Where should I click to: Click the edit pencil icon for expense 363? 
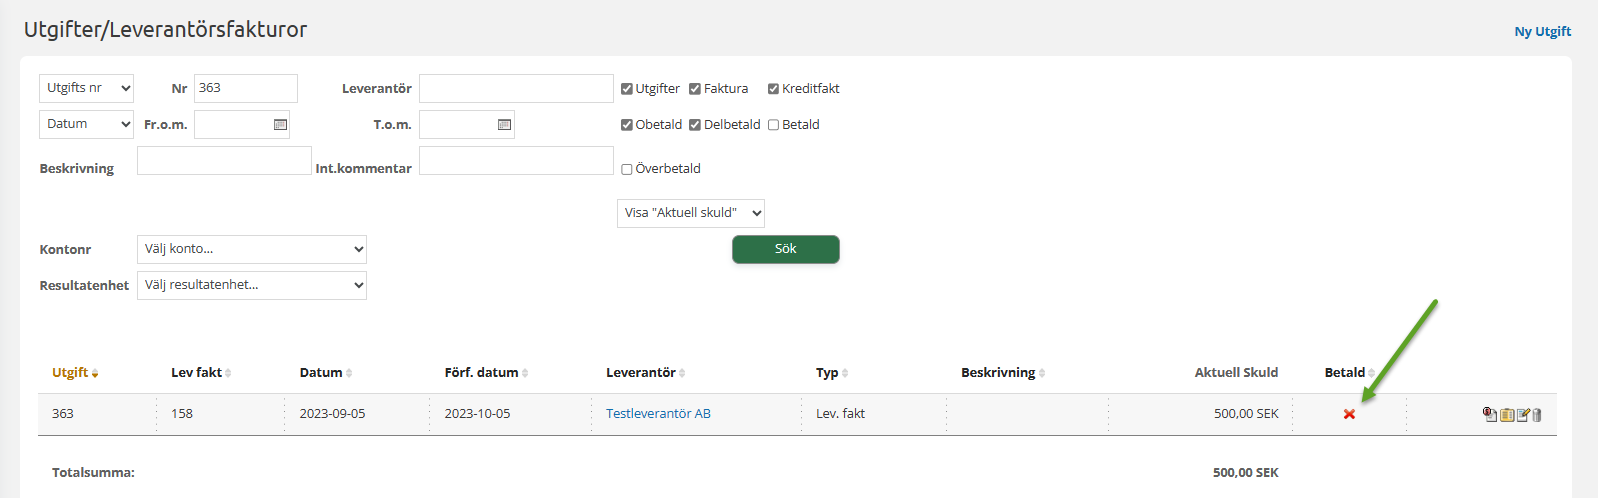click(1523, 415)
